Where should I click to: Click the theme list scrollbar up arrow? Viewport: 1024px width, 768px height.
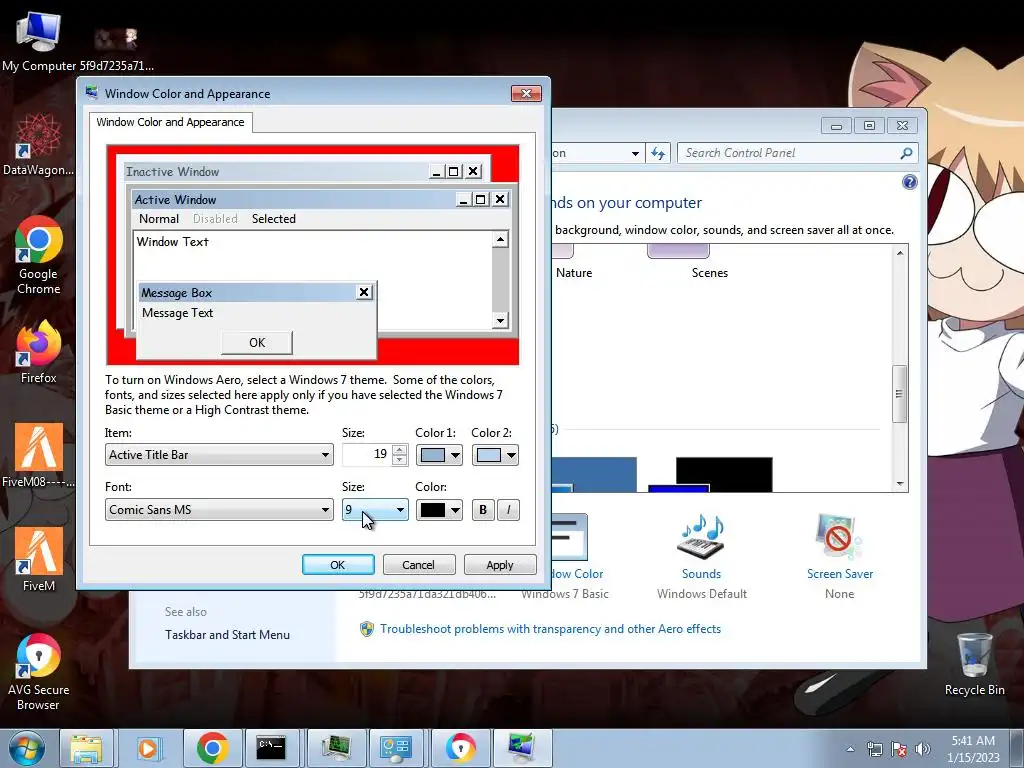(x=900, y=253)
